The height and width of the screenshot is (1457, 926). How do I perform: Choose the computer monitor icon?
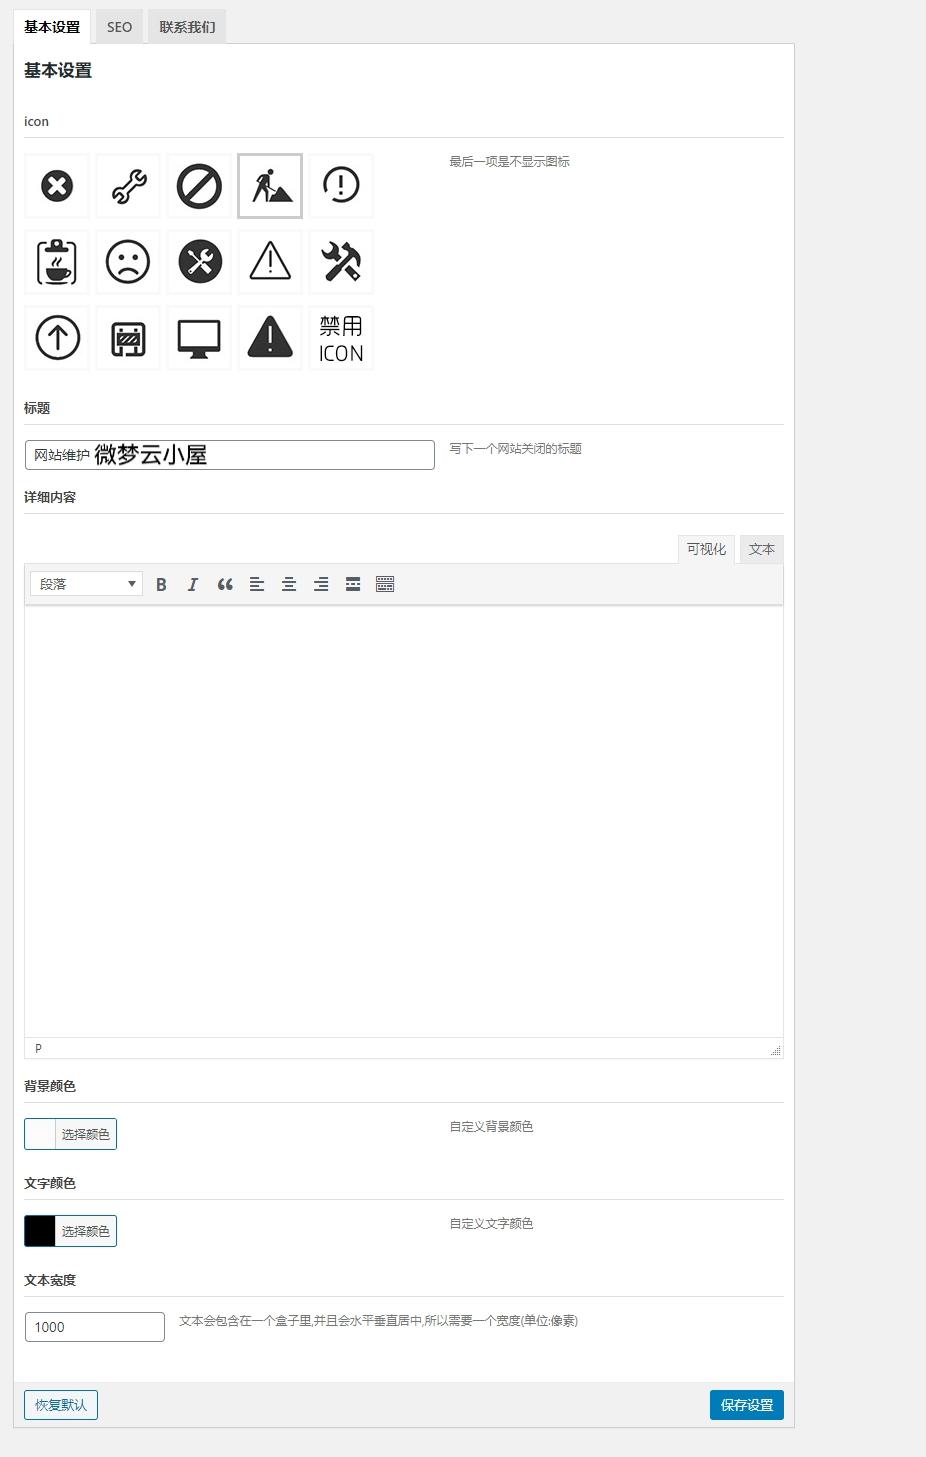pyautogui.click(x=199, y=338)
